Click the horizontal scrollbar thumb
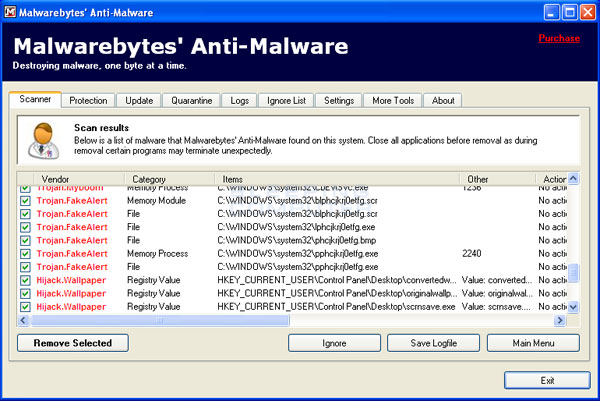The width and height of the screenshot is (600, 401). (x=160, y=320)
